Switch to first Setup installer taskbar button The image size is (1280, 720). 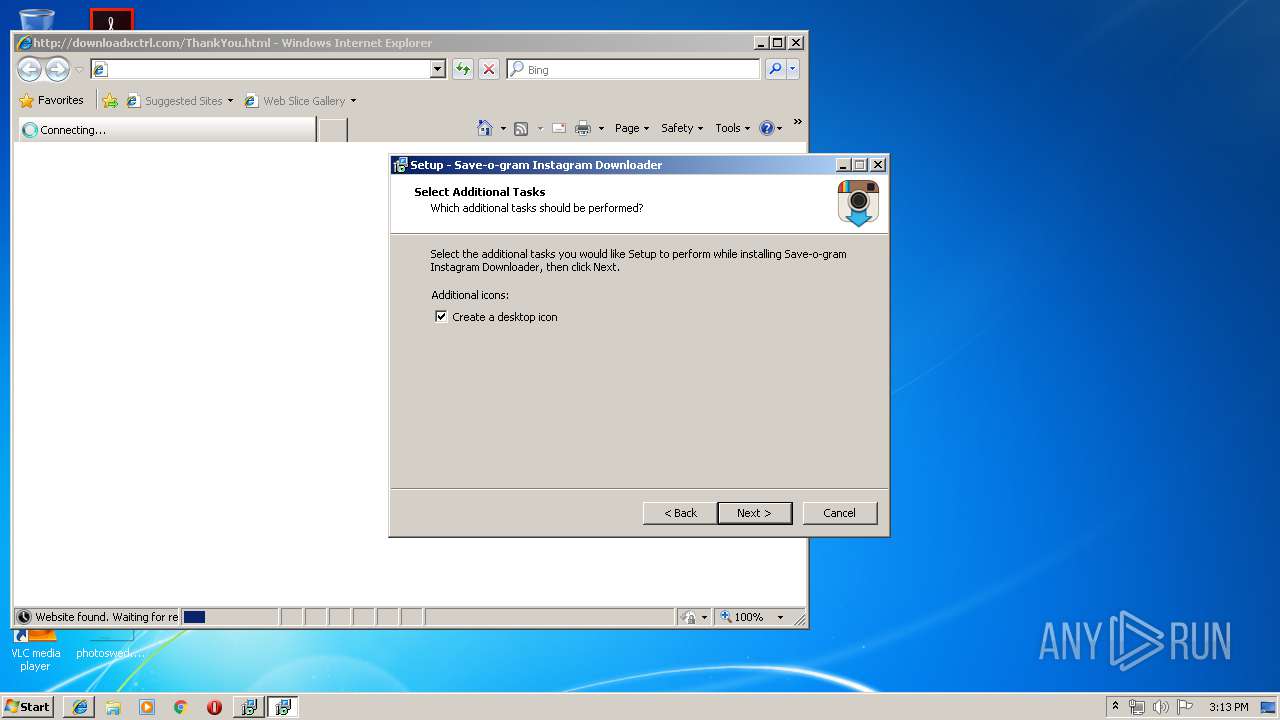(249, 707)
